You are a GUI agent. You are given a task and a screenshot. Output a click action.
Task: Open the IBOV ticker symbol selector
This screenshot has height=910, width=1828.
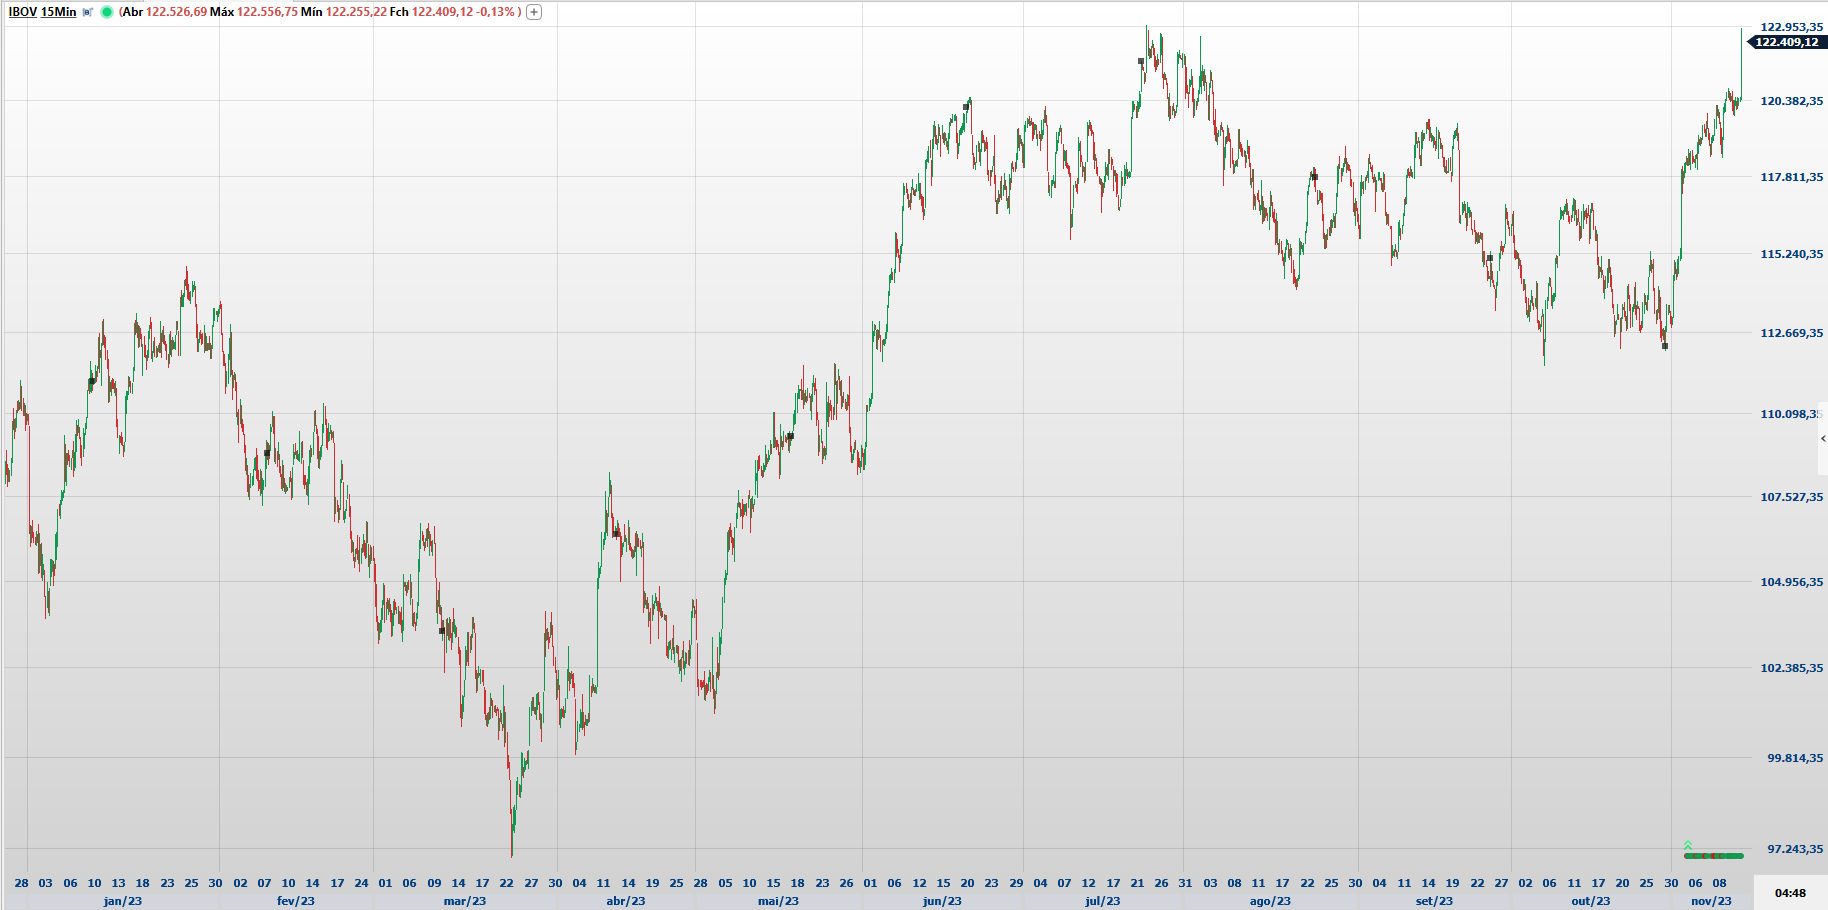coord(22,12)
